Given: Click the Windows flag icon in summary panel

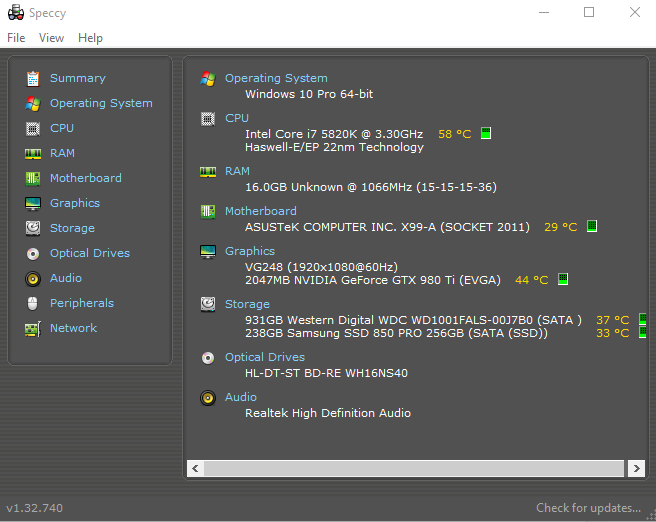Looking at the screenshot, I should (x=208, y=79).
